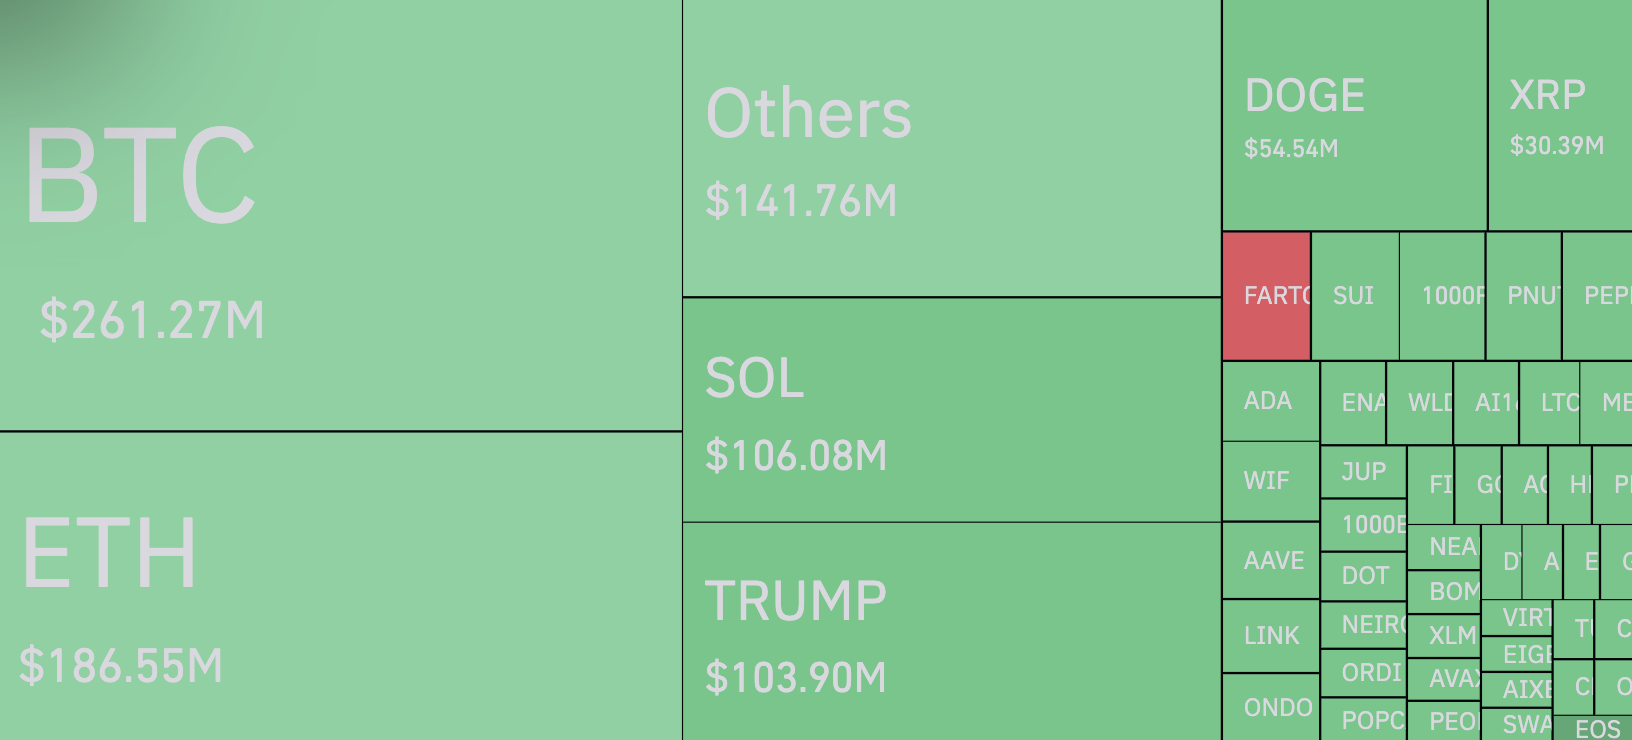Viewport: 1632px width, 740px height.
Task: Click the SOL $106.08M tile
Action: pyautogui.click(x=951, y=410)
